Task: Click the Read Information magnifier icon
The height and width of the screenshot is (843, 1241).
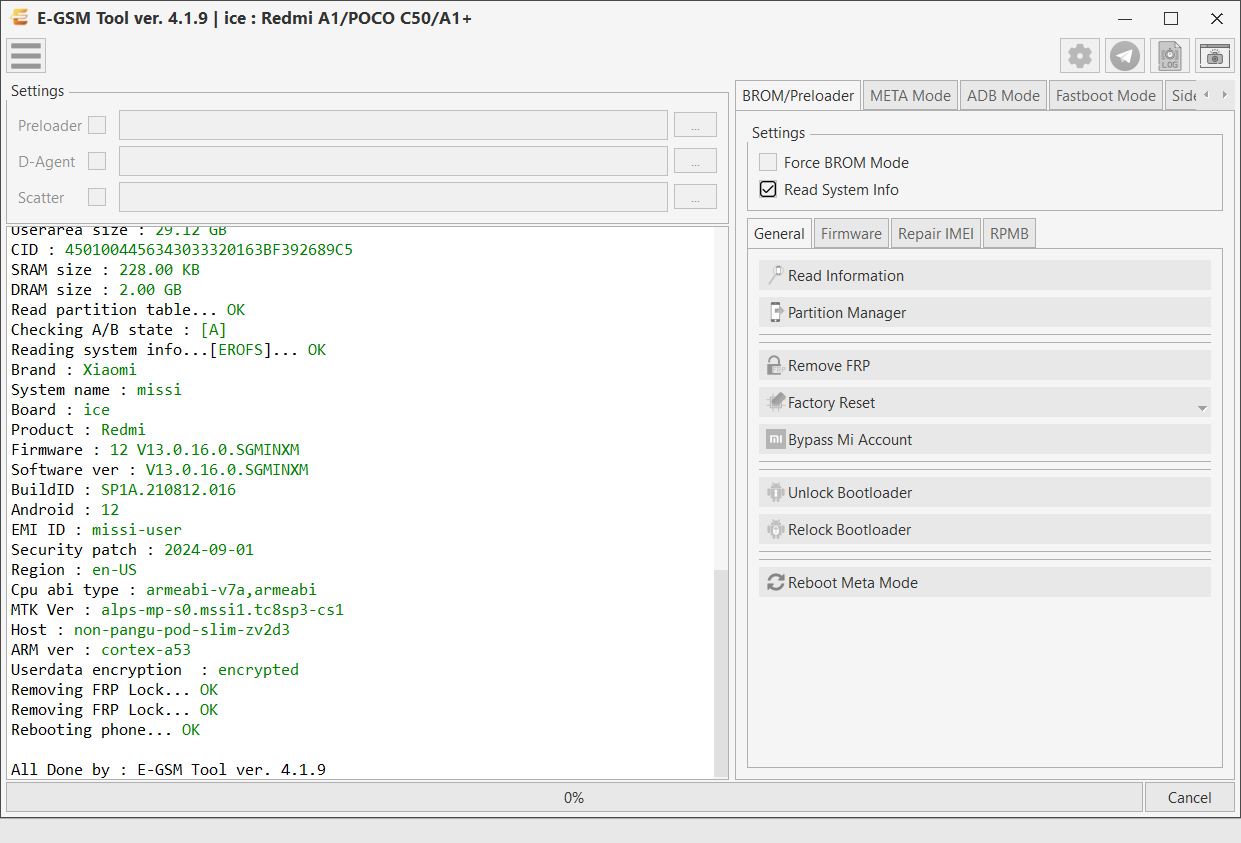Action: [775, 275]
